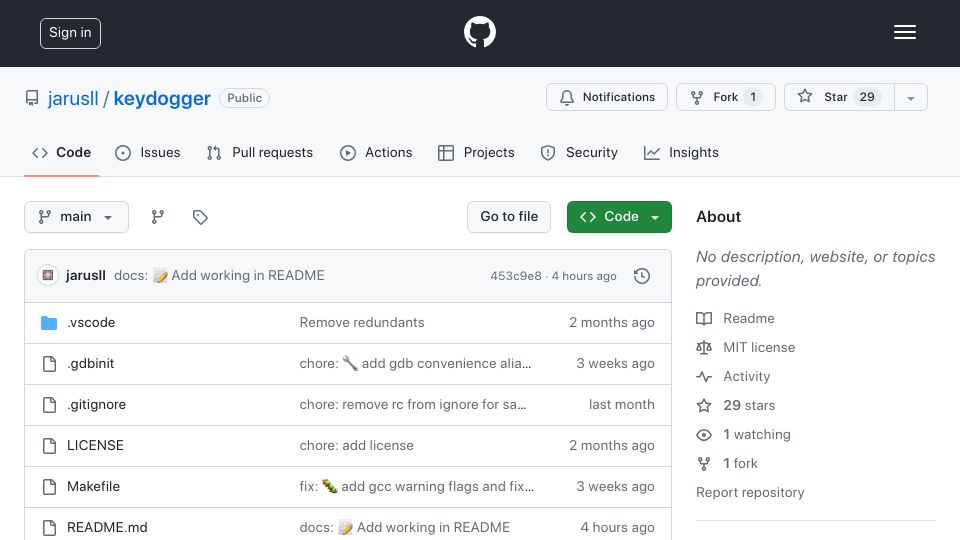Click the Public visibility badge
This screenshot has height=540, width=960.
coord(244,98)
